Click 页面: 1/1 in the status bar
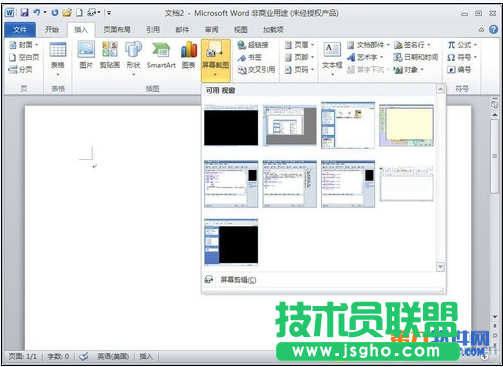Viewport: 503px width, 367px height. 22,356
